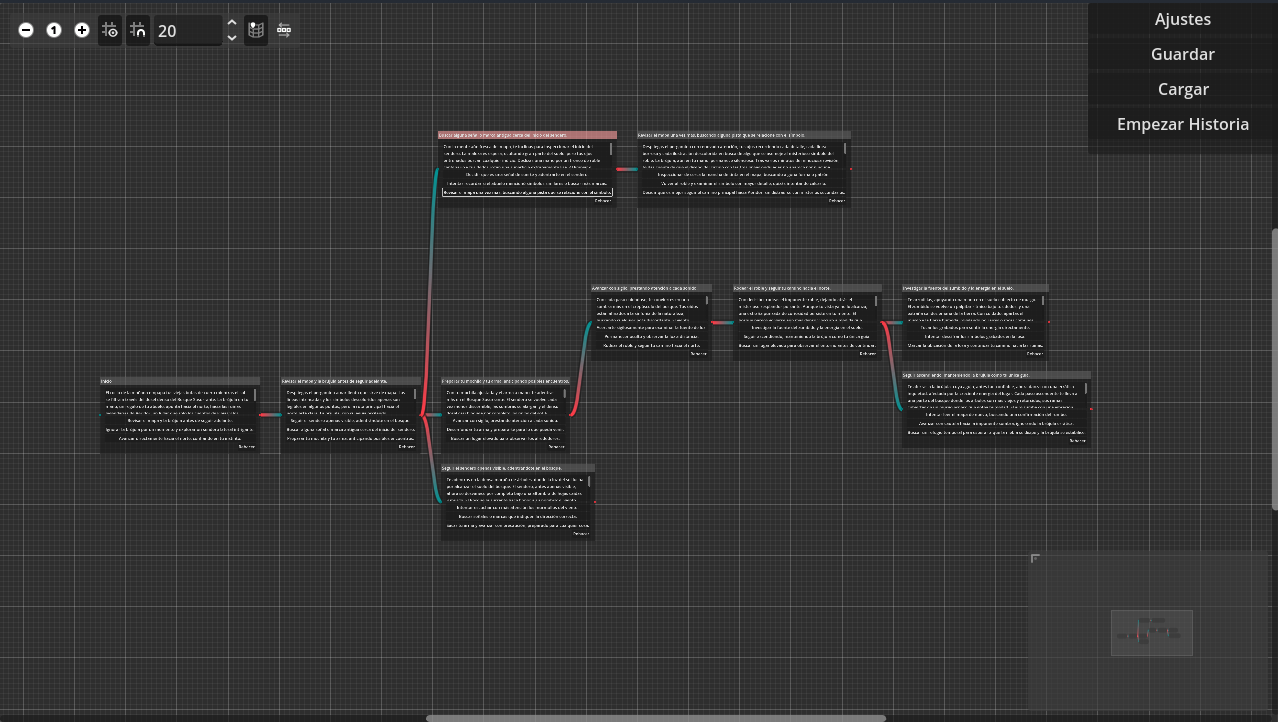Toggle grid snapping magnet icon
The image size is (1278, 722).
[138, 31]
